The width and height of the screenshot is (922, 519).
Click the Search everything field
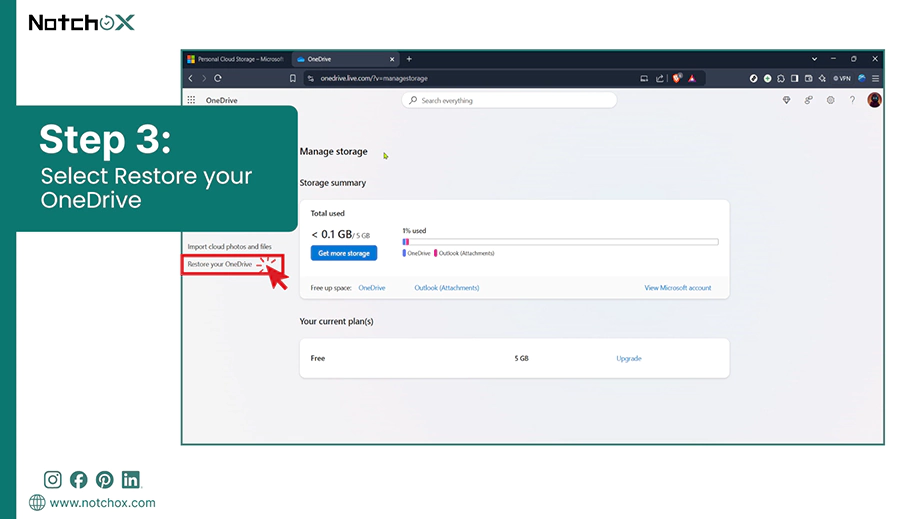(x=509, y=101)
